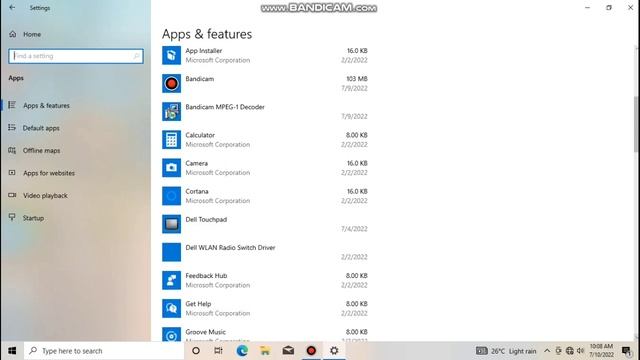
Task: Click the 7/4/2022 date for Dell Touchpad
Action: coord(354,229)
